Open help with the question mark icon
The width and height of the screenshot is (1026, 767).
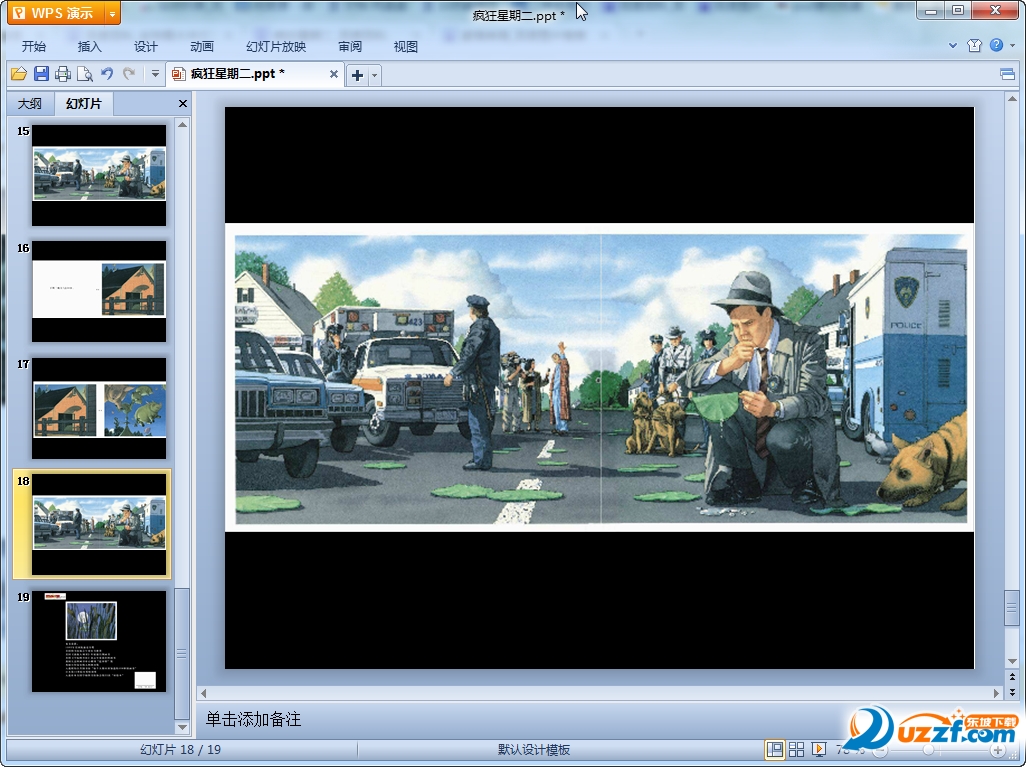pyautogui.click(x=996, y=45)
